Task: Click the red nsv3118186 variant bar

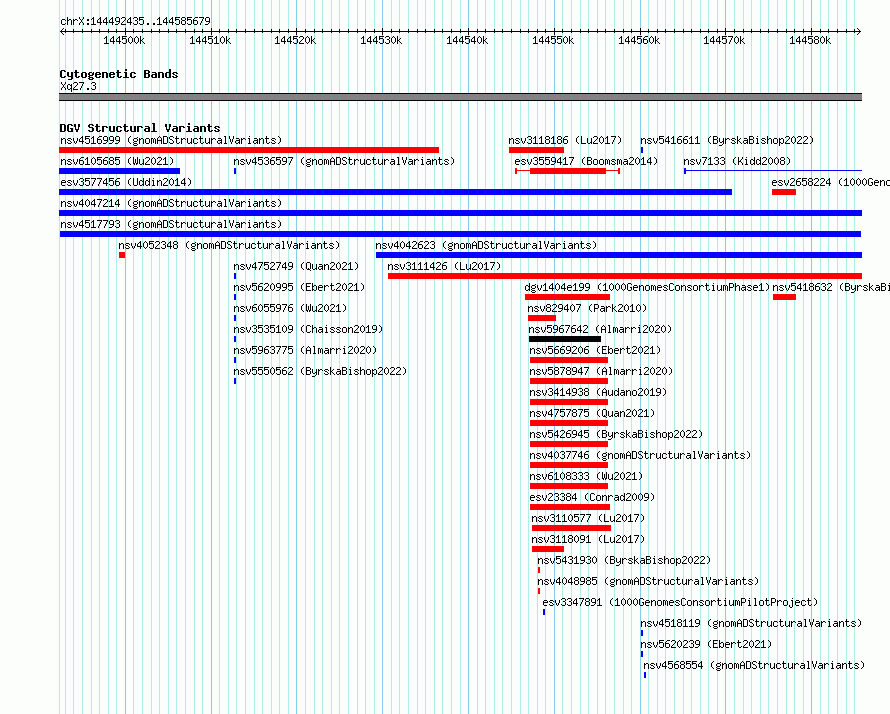Action: point(536,150)
